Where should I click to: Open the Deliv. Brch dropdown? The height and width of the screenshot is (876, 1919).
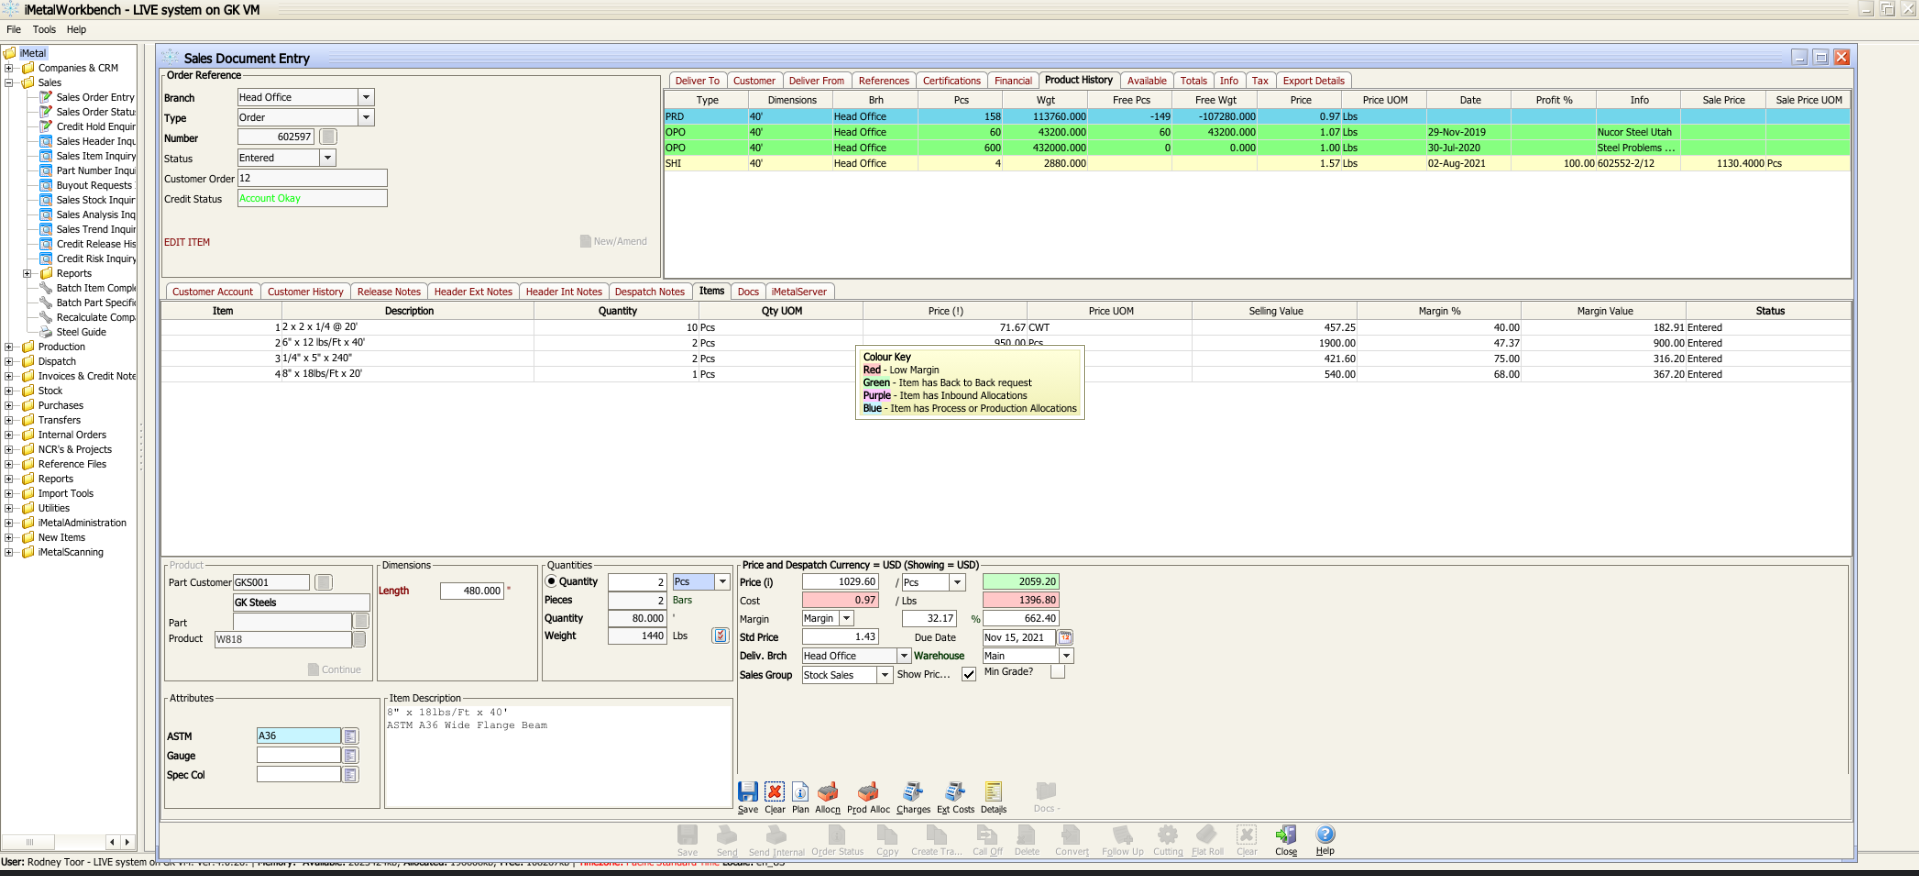coord(904,656)
